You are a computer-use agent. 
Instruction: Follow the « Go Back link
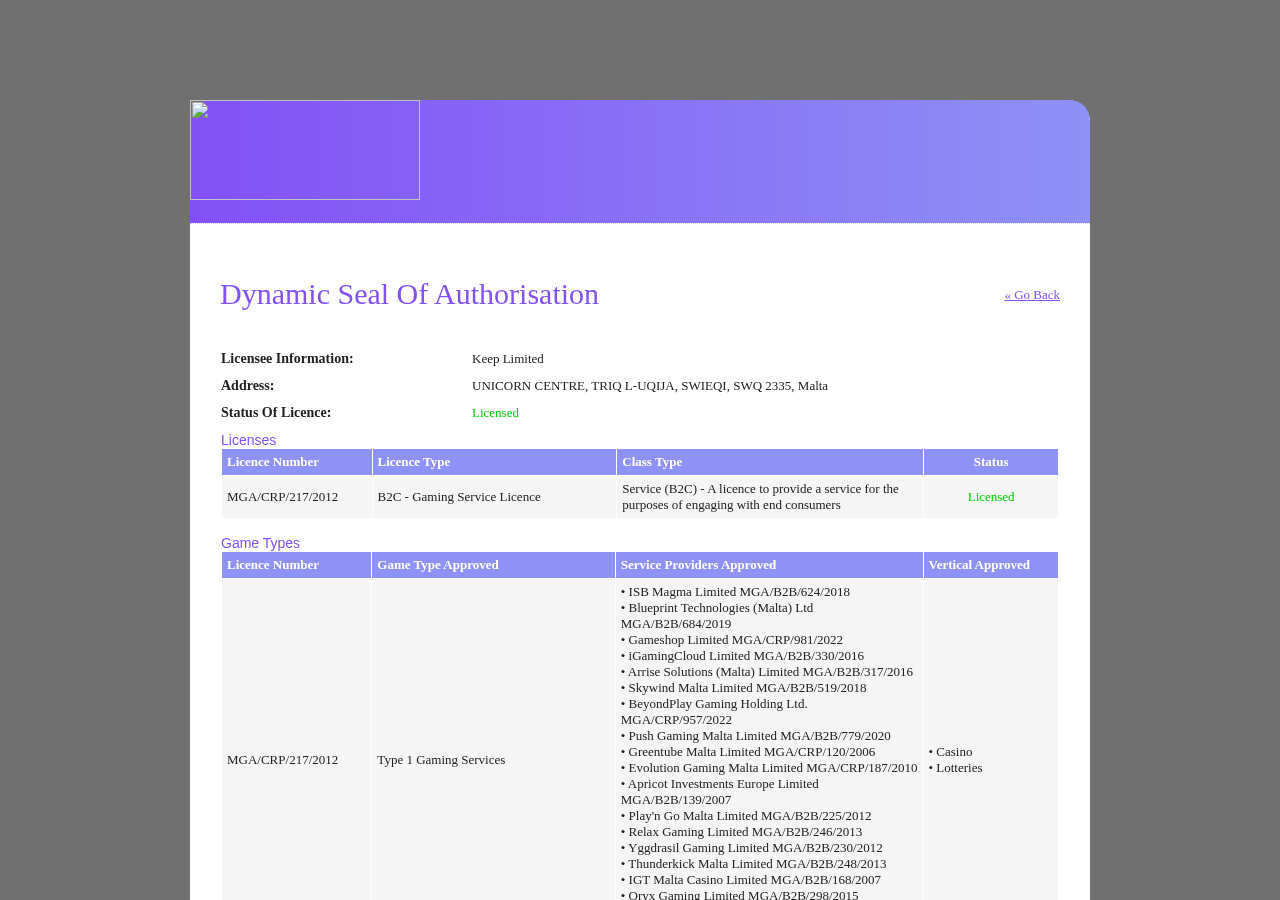tap(1032, 295)
